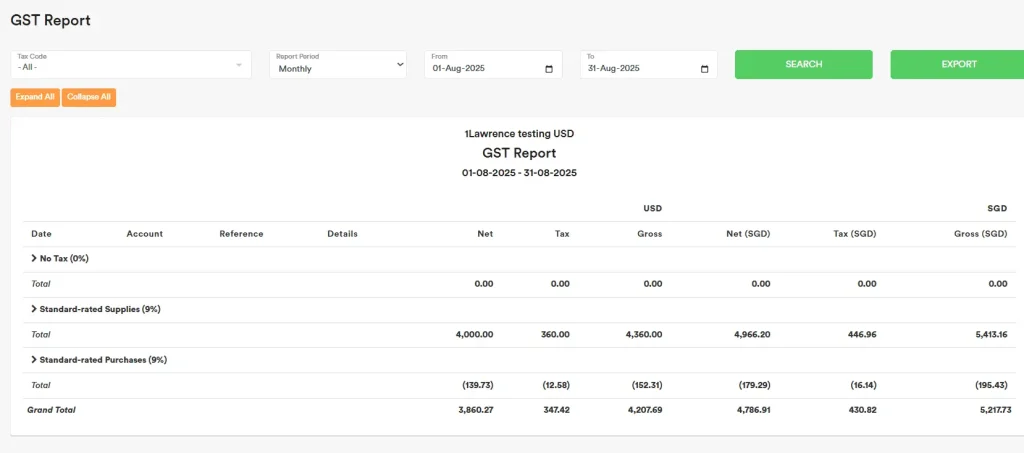This screenshot has height=453, width=1024.
Task: Click the Account column header
Action: coord(144,234)
